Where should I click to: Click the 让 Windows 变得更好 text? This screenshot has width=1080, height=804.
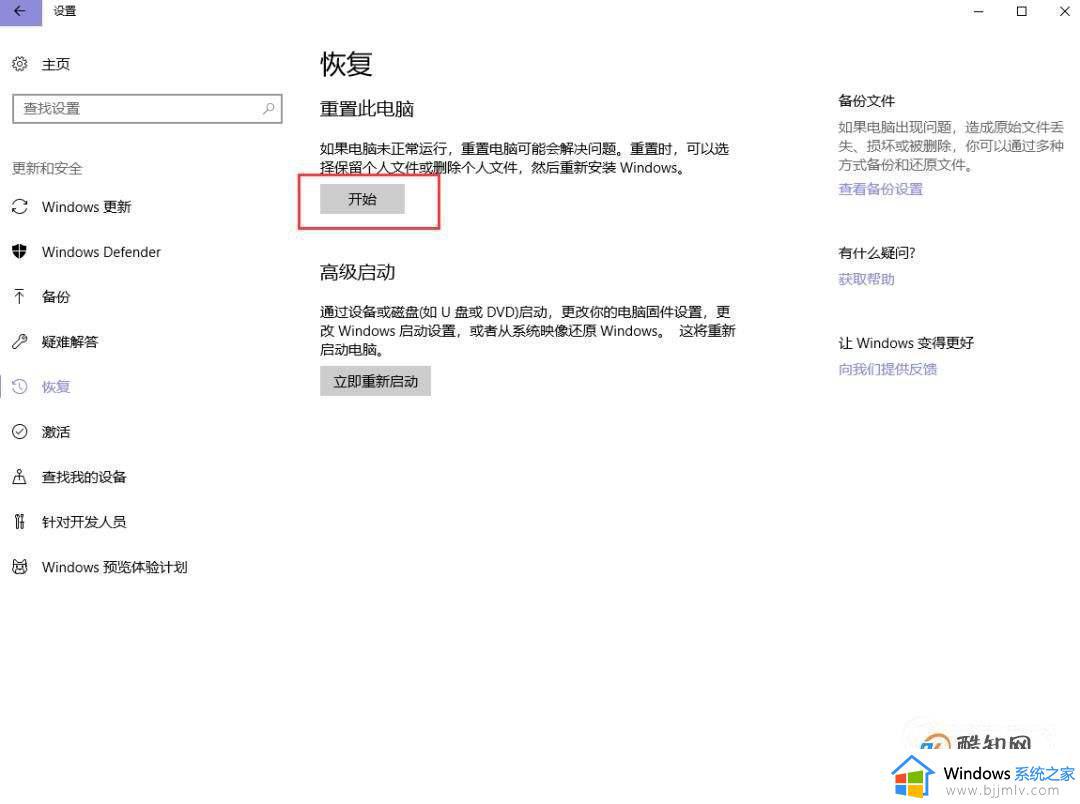click(x=906, y=343)
